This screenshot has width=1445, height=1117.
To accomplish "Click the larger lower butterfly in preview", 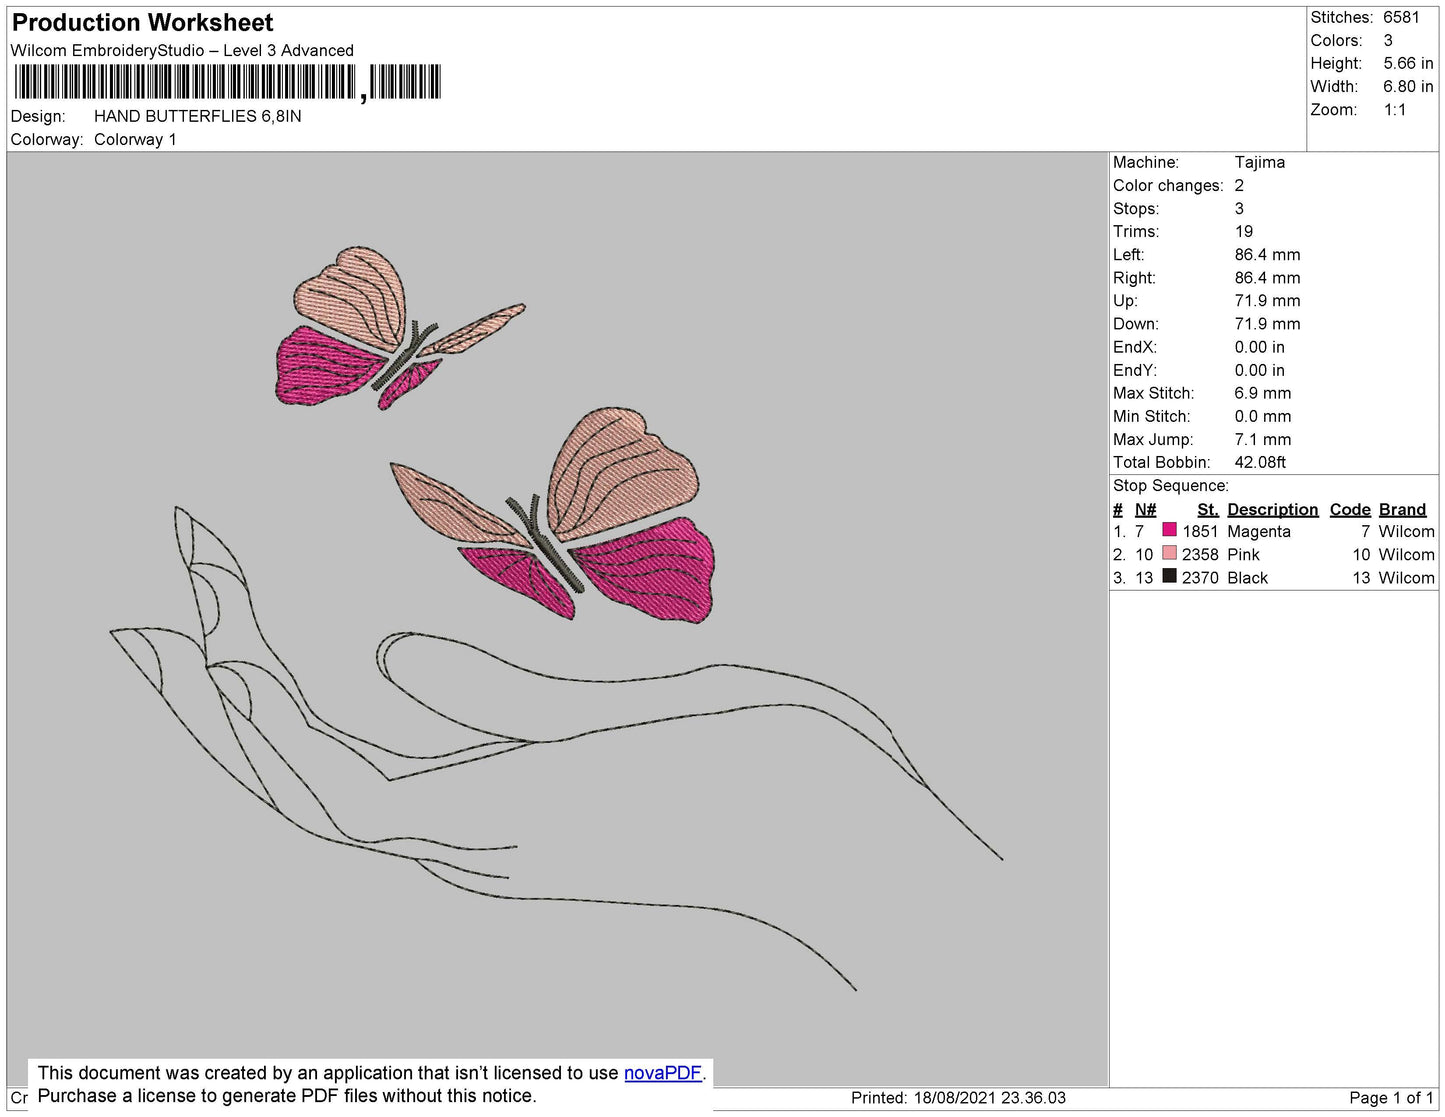I will click(553, 516).
